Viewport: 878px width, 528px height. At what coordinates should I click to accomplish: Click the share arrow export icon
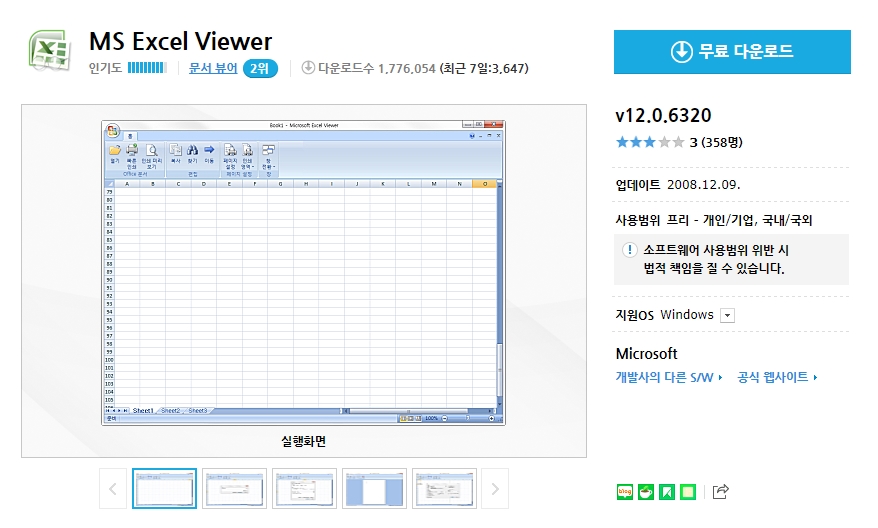[721, 492]
